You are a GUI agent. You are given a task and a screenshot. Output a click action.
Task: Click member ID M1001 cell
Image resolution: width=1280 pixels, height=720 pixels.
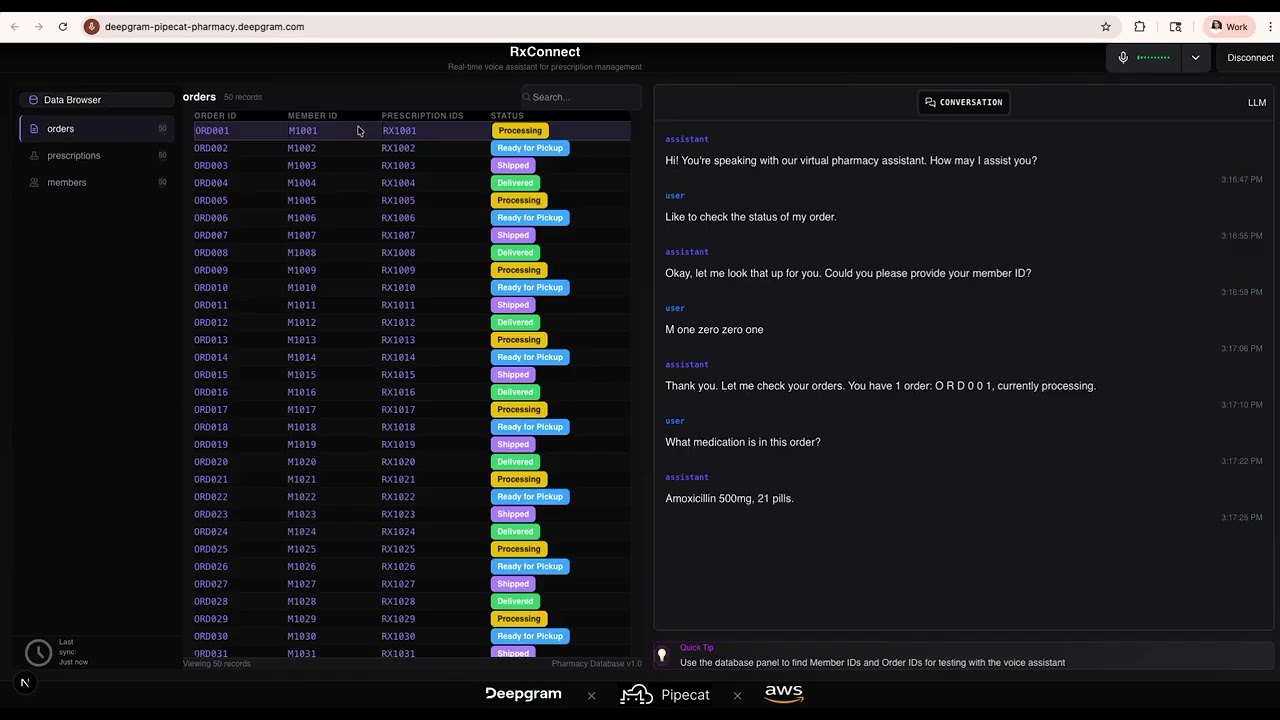tap(303, 131)
